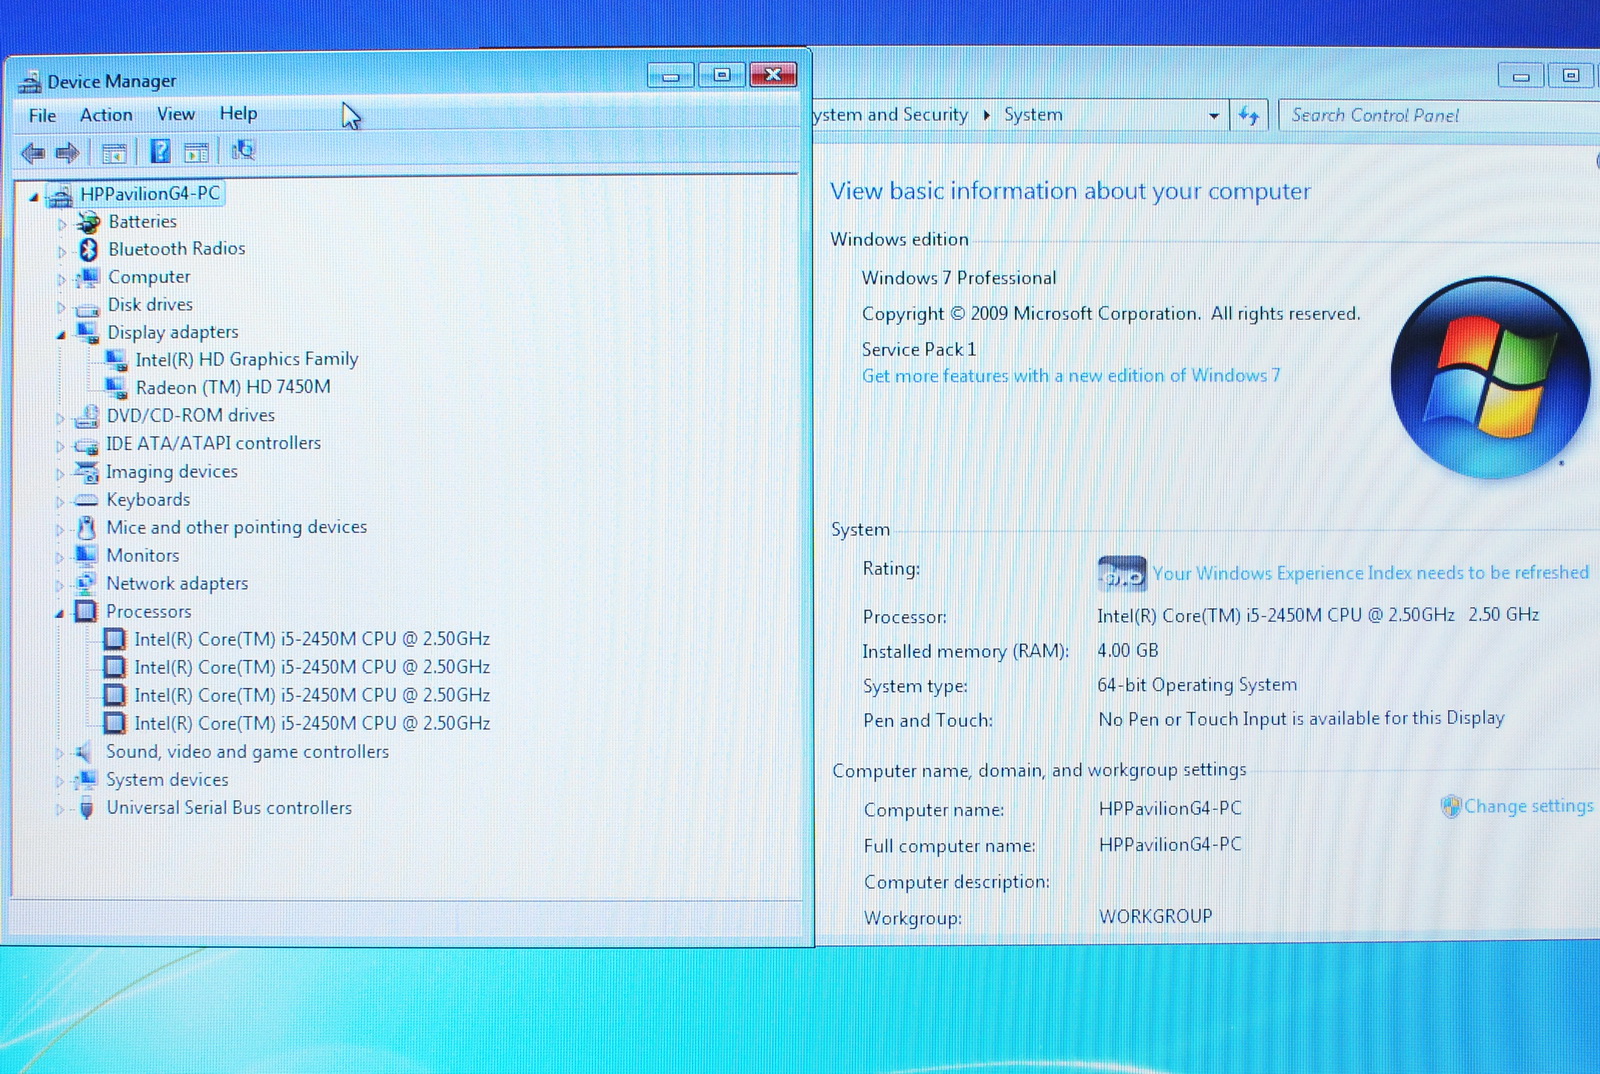Toggle the show/hide console tree toolbar icon
Screen dimensions: 1600x1074
coord(114,153)
